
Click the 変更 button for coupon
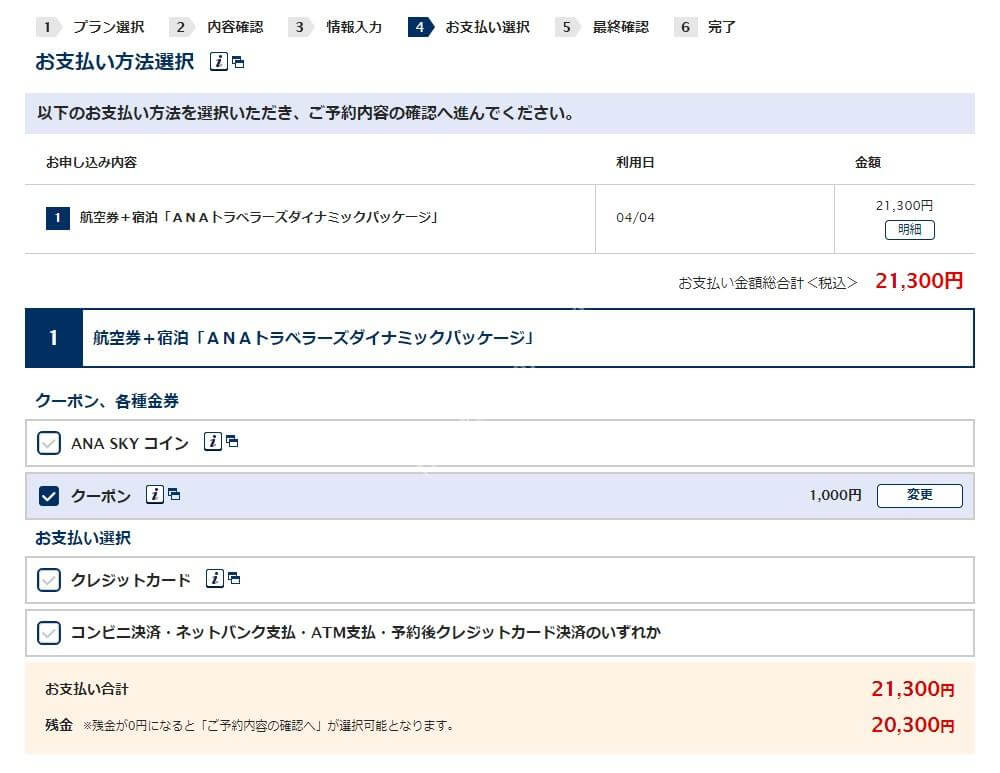pyautogui.click(x=920, y=496)
